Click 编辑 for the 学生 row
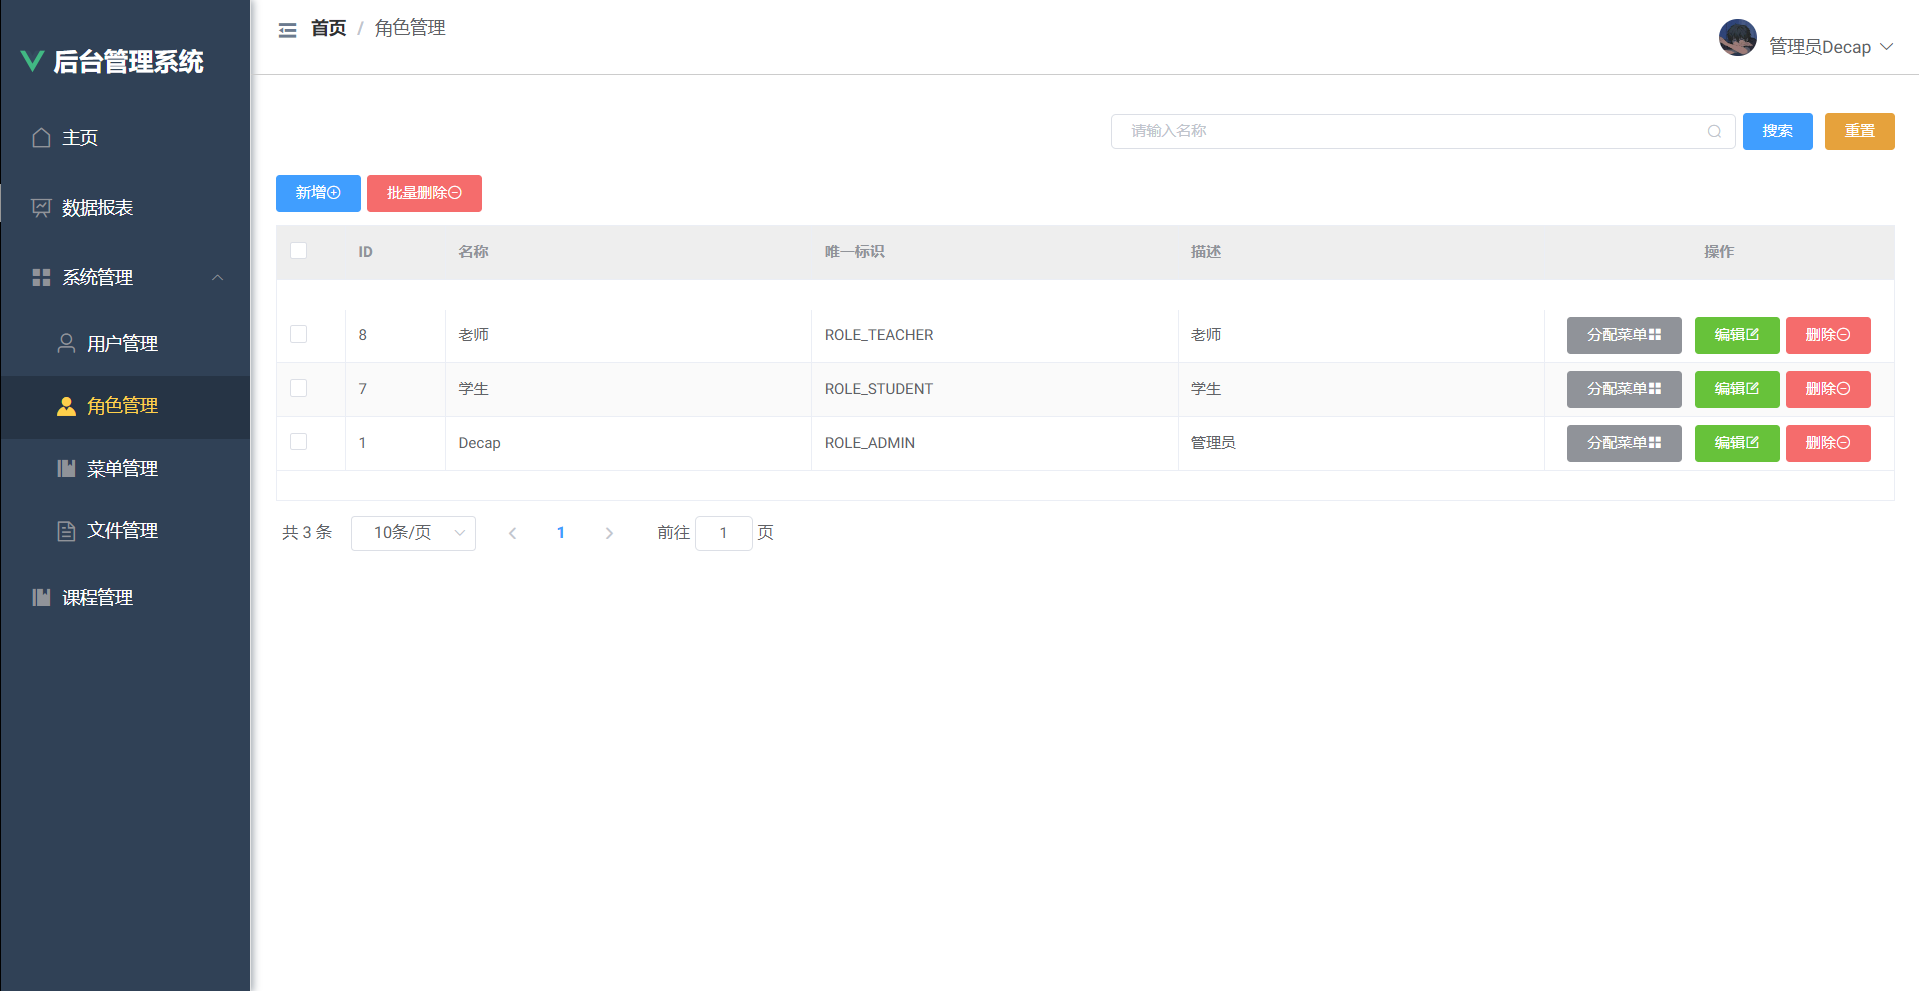The width and height of the screenshot is (1919, 991). click(x=1737, y=389)
